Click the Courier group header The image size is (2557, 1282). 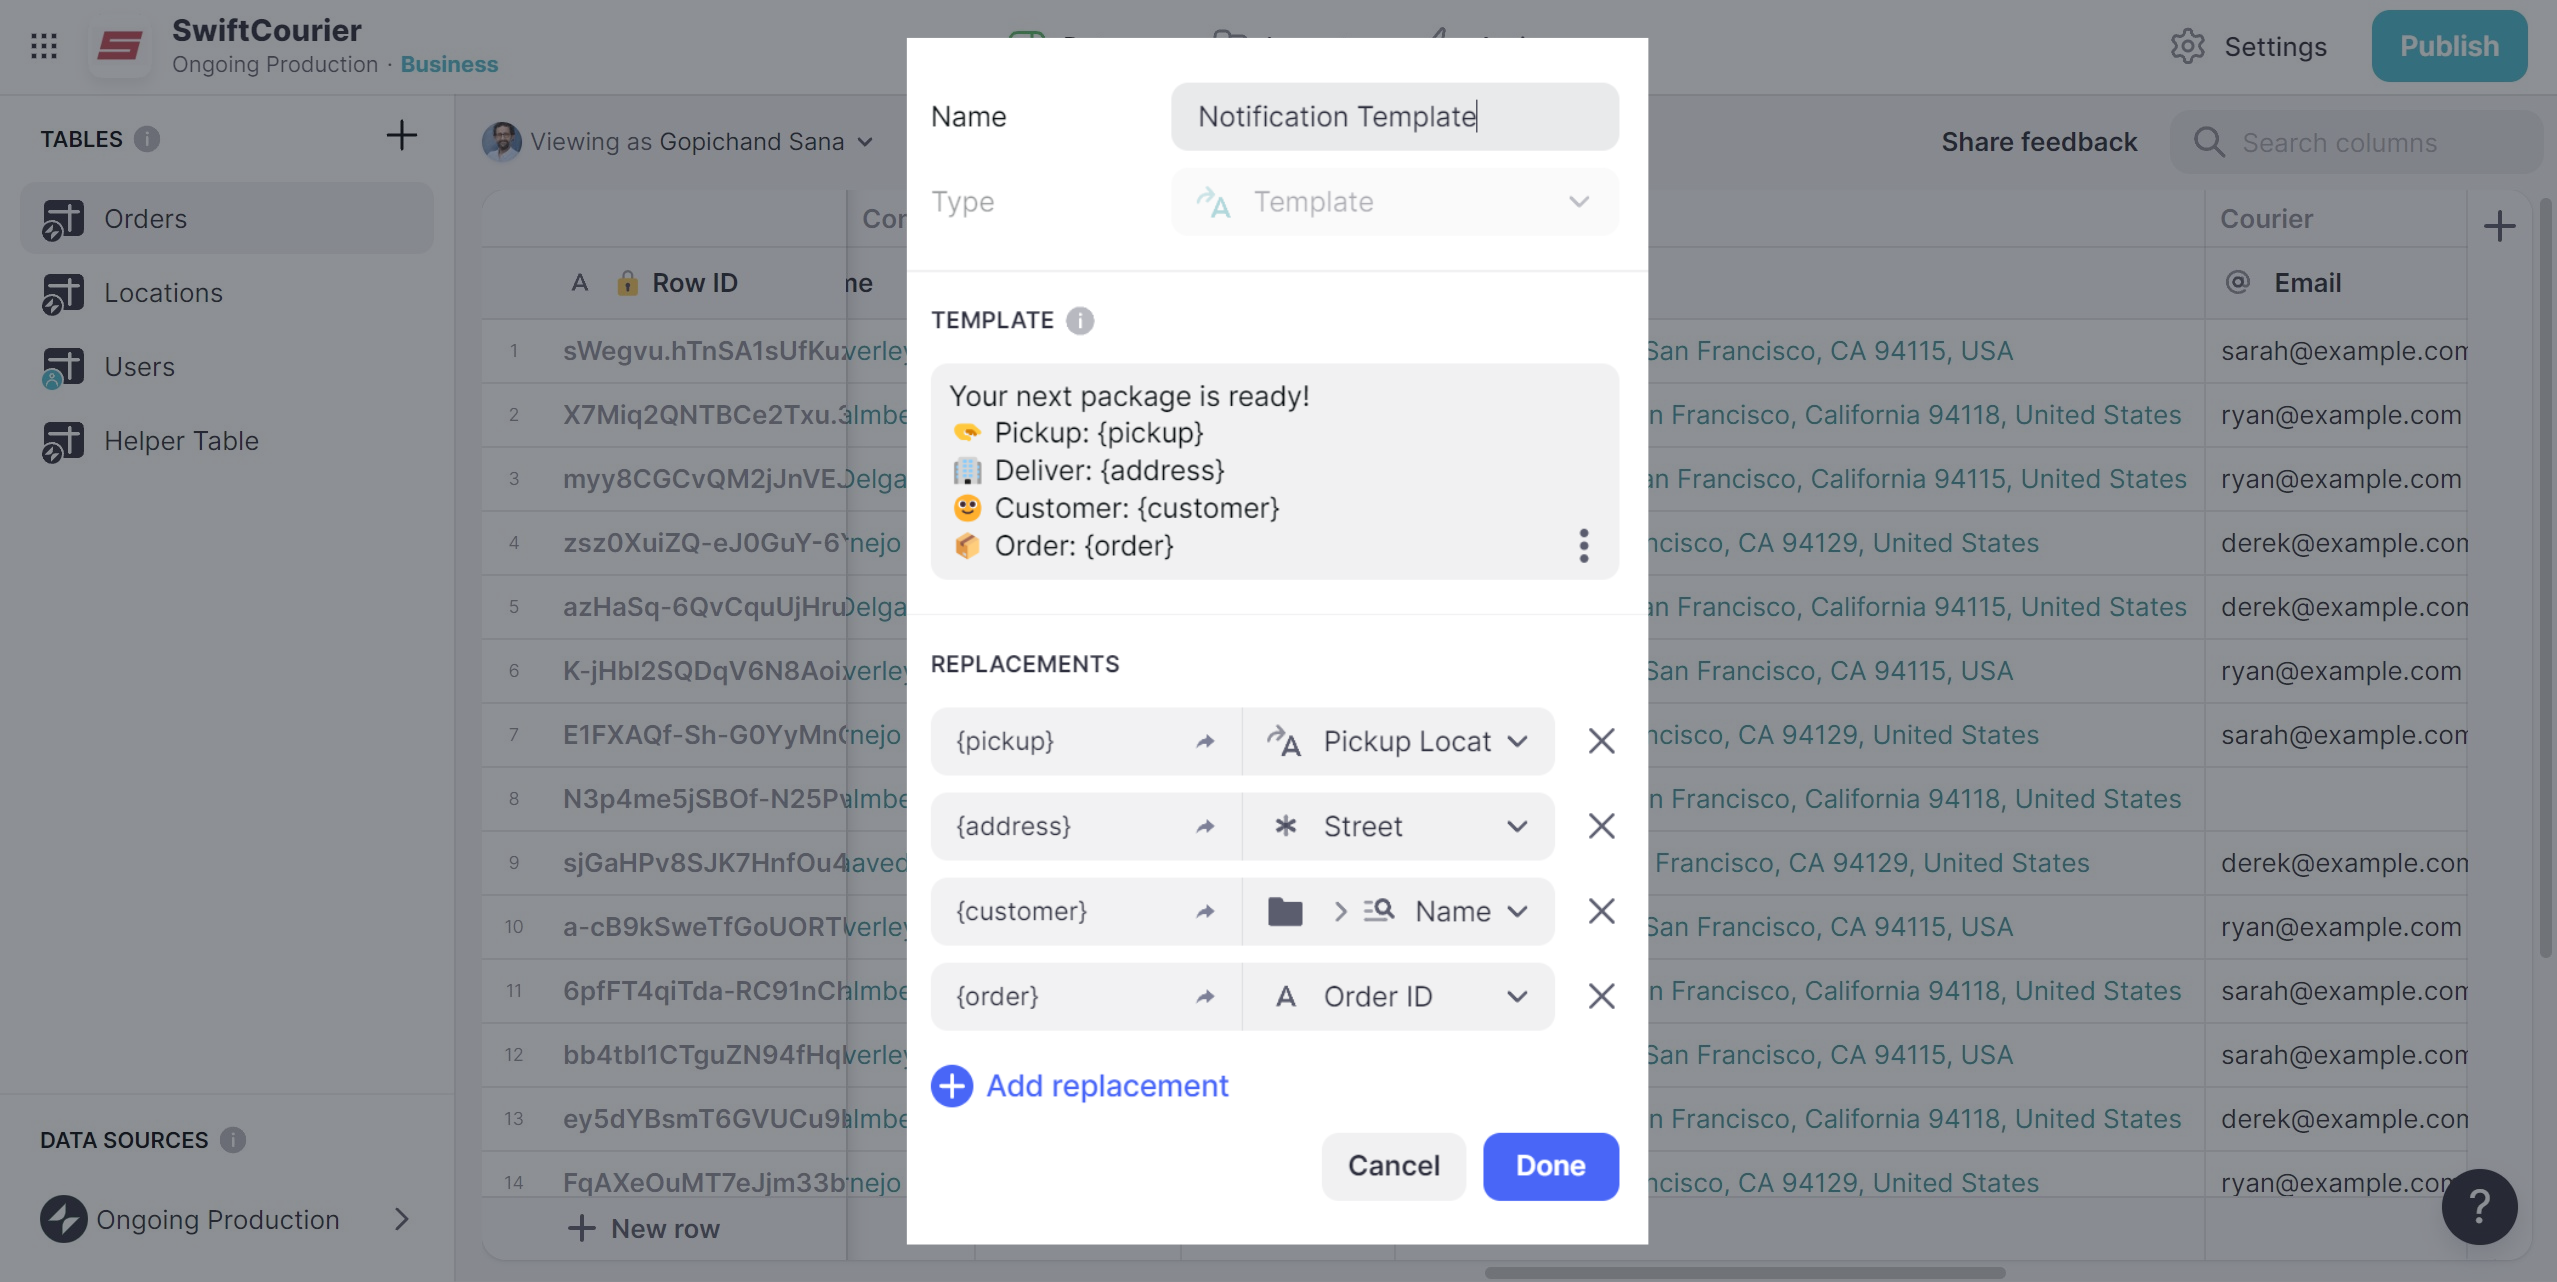coord(2266,219)
